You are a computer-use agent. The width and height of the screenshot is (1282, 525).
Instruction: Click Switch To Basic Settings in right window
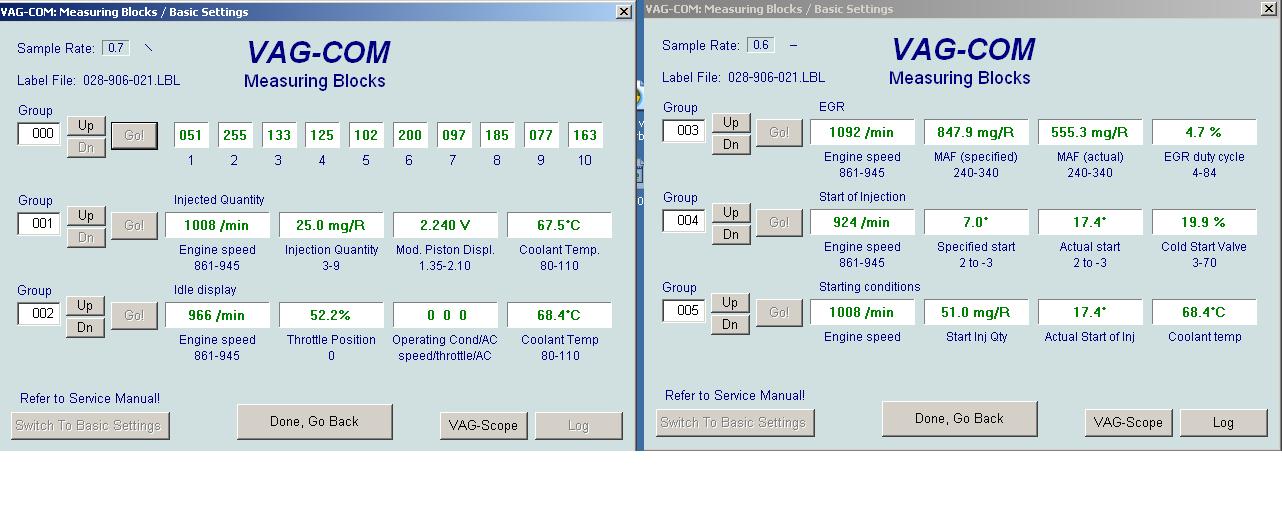click(x=736, y=422)
